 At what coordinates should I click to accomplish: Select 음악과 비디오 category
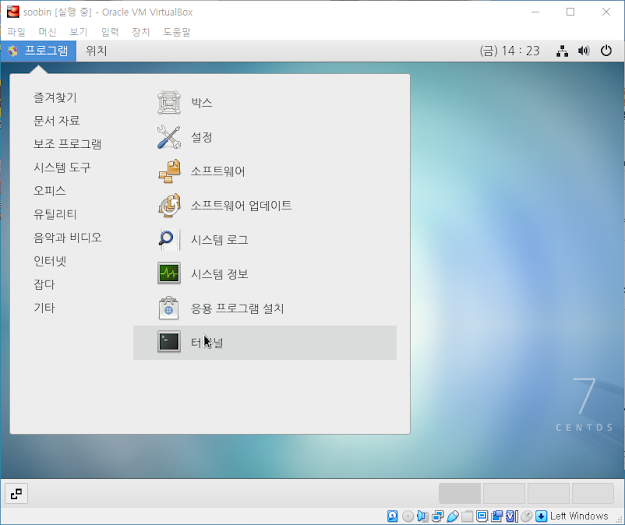coord(67,238)
